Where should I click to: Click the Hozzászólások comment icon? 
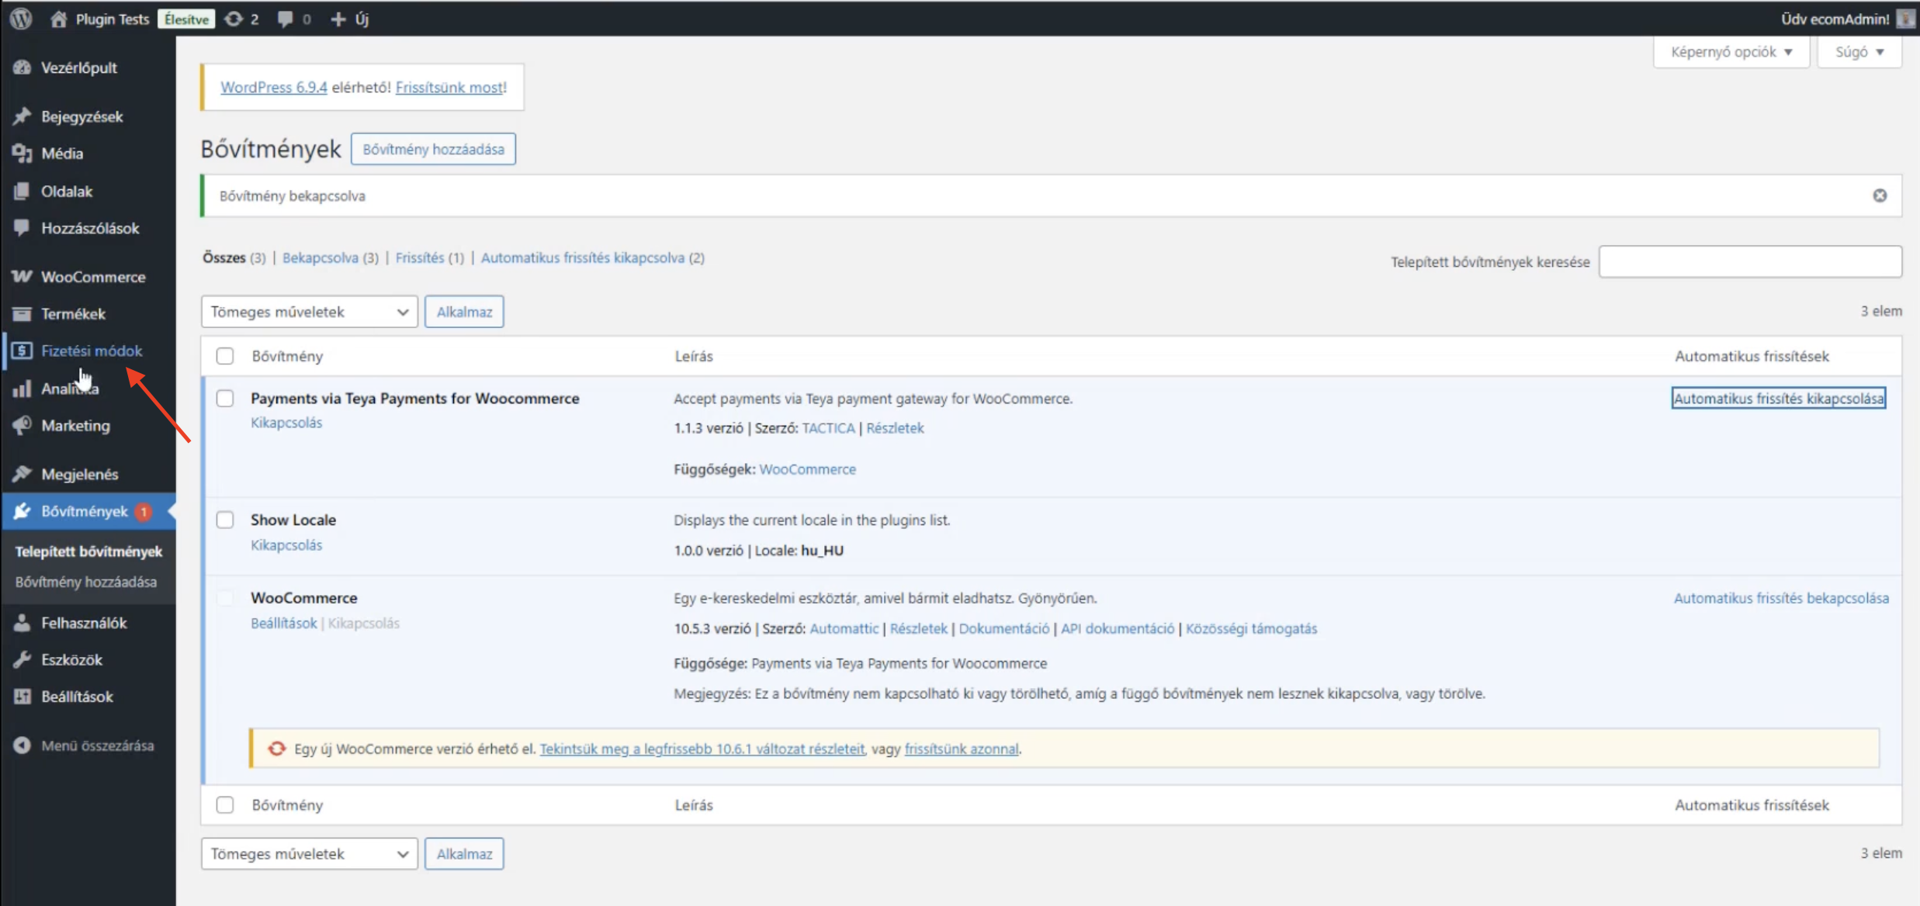click(x=22, y=228)
